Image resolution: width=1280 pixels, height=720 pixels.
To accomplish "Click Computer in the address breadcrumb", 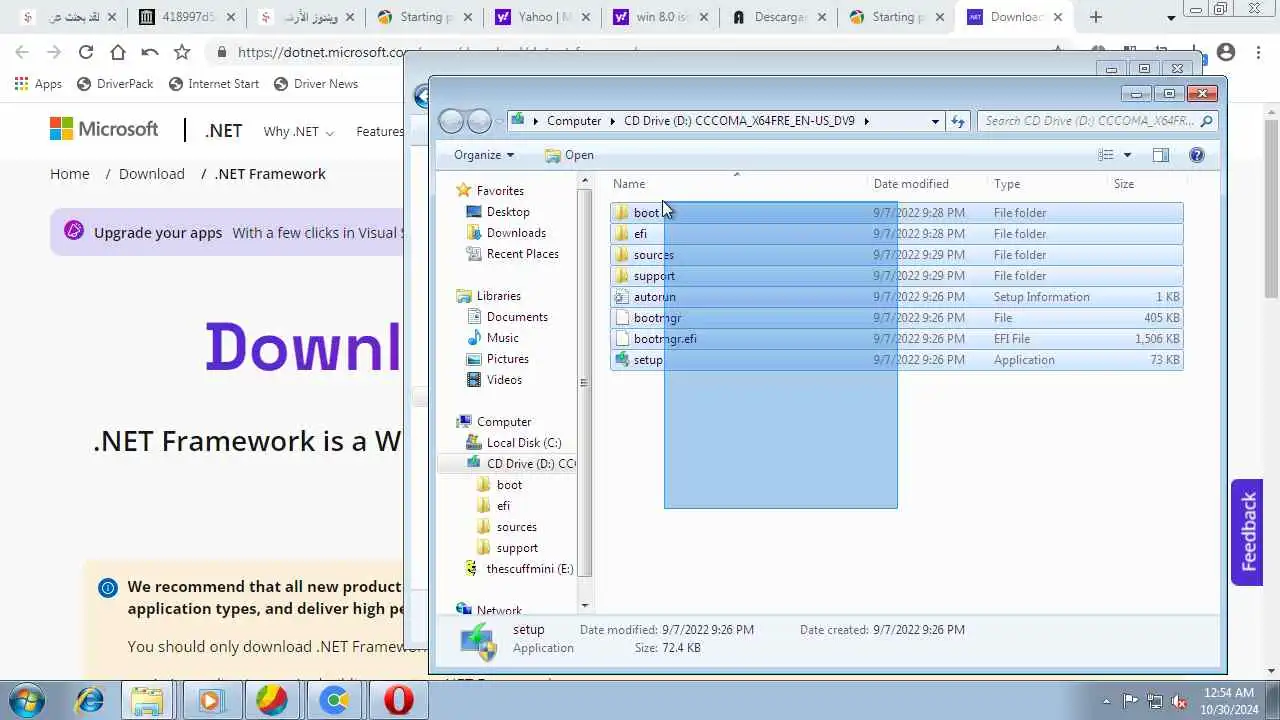I will 574,121.
